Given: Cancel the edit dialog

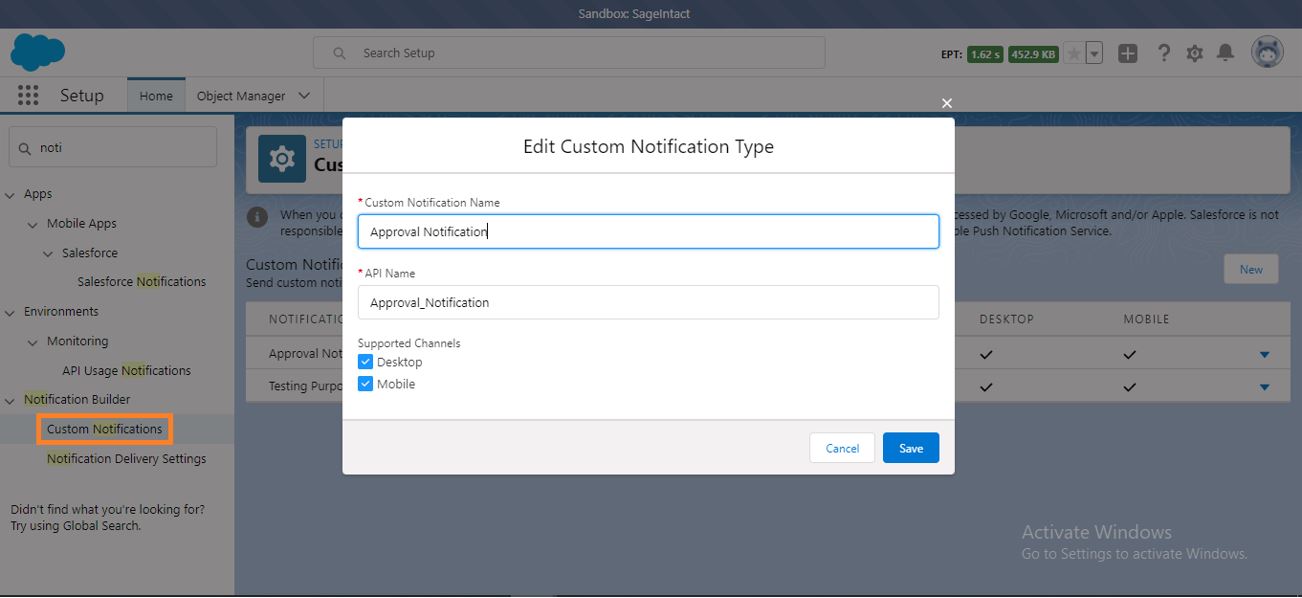Looking at the screenshot, I should (842, 448).
